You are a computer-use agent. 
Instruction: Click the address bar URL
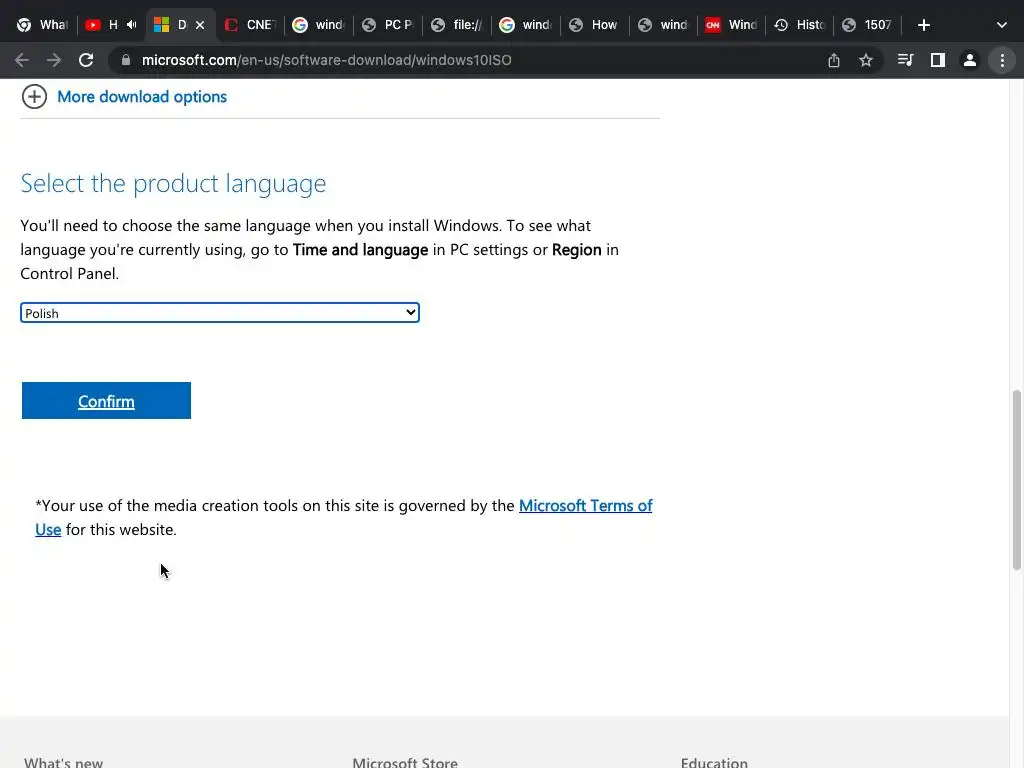click(327, 60)
